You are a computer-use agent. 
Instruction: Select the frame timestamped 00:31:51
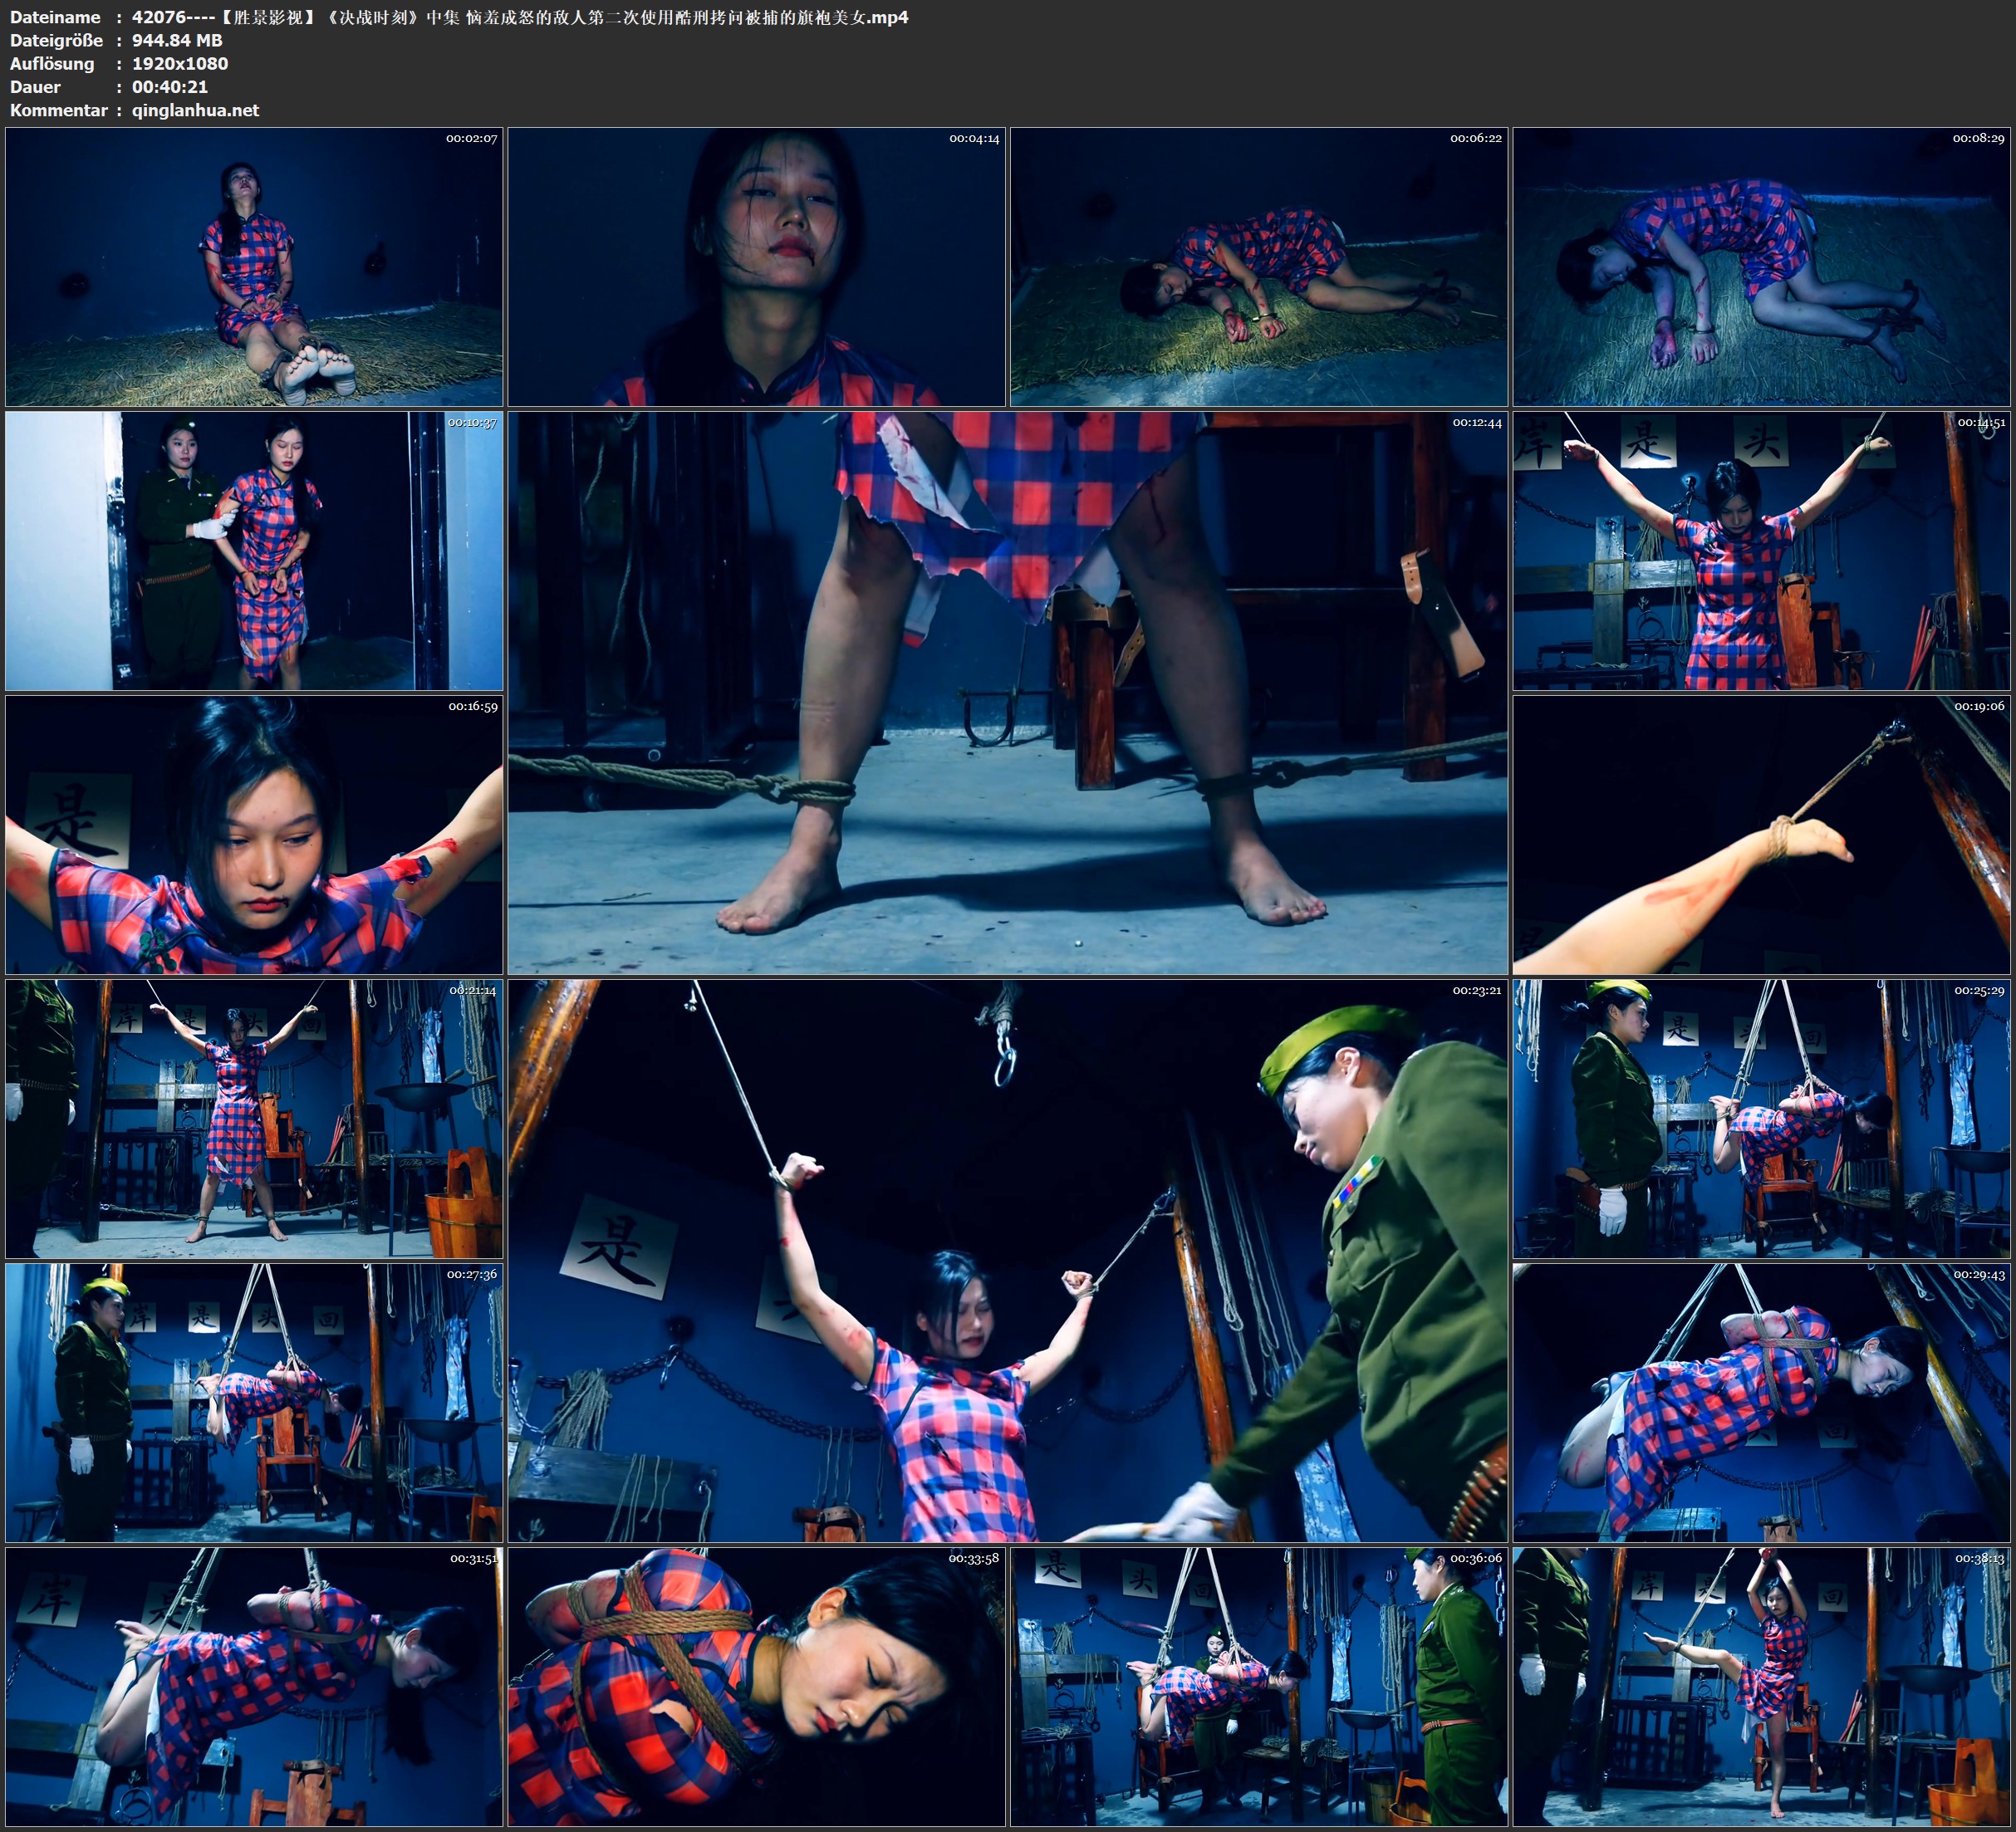(254, 1686)
